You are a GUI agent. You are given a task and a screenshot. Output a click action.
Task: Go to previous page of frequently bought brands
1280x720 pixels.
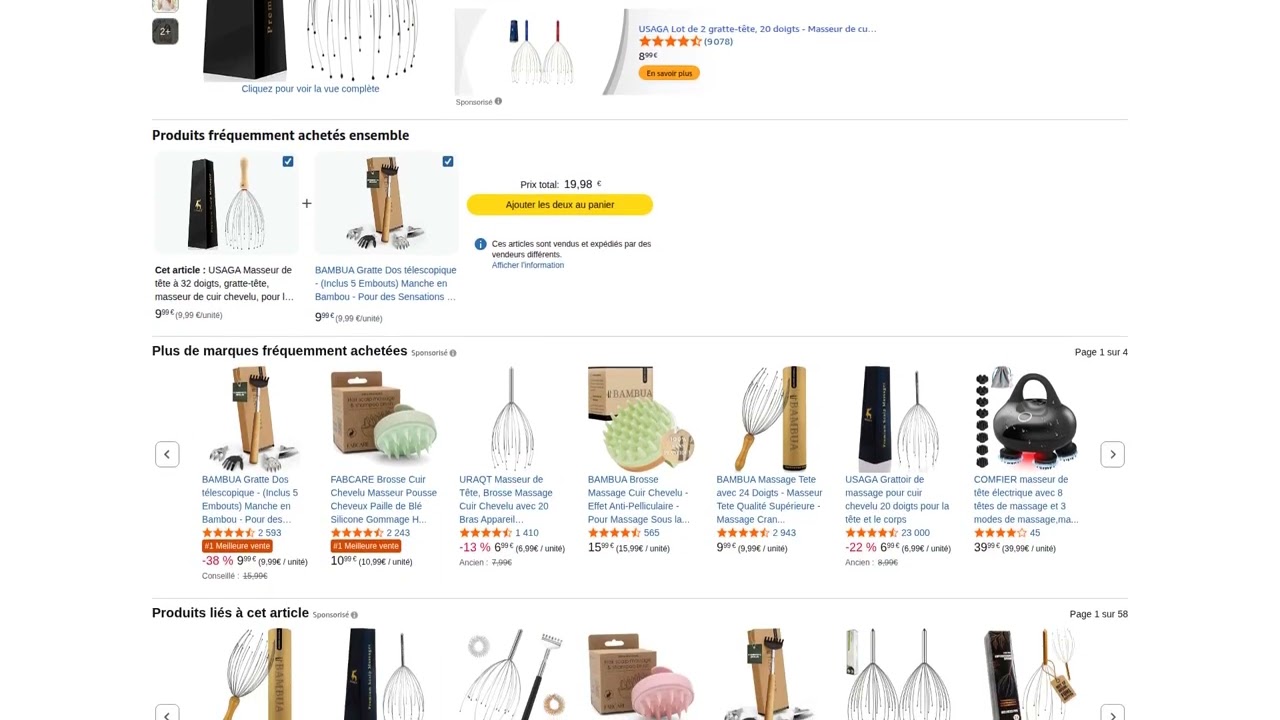coord(167,454)
